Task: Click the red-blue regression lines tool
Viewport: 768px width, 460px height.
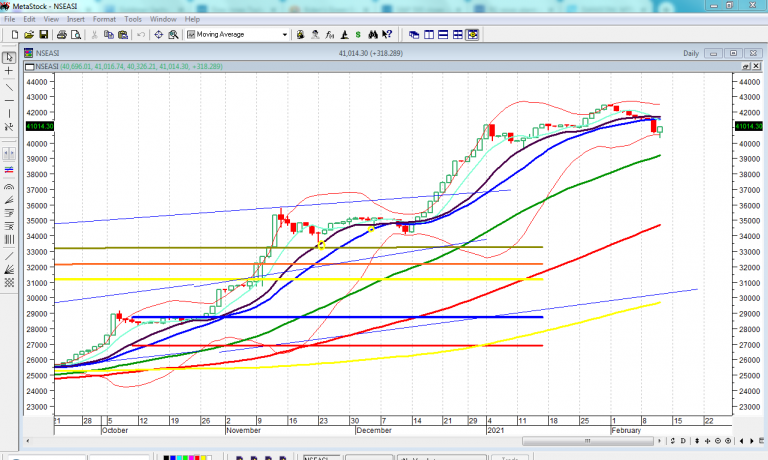Action: tap(9, 170)
